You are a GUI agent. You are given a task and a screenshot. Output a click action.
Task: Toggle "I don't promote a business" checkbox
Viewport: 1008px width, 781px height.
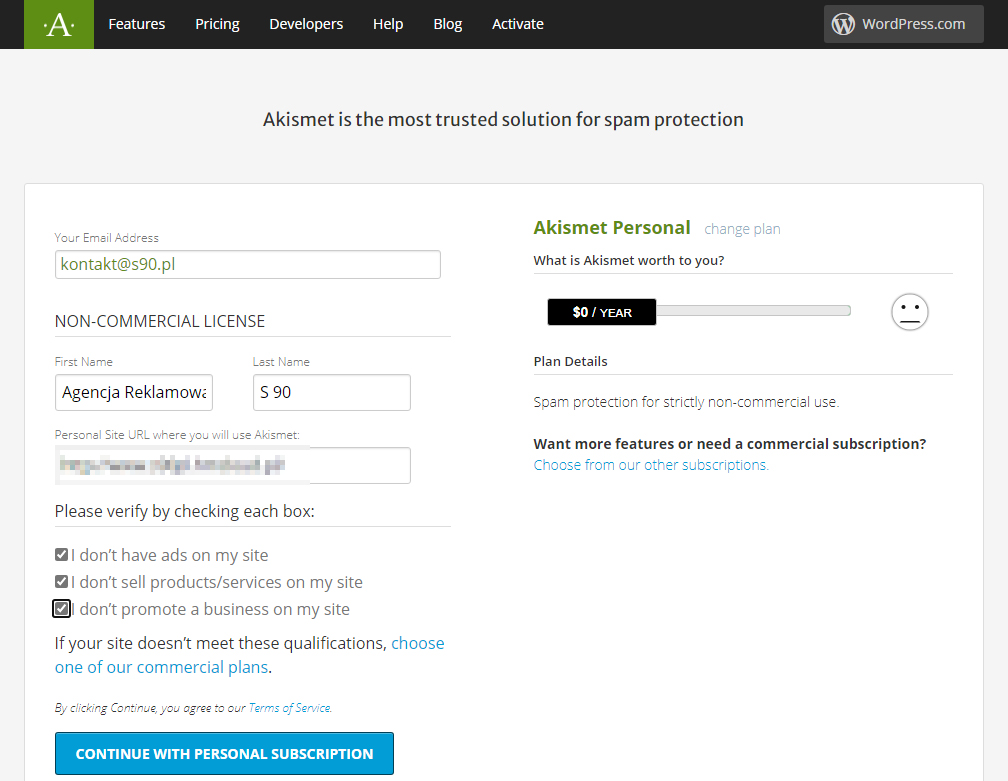pos(61,609)
